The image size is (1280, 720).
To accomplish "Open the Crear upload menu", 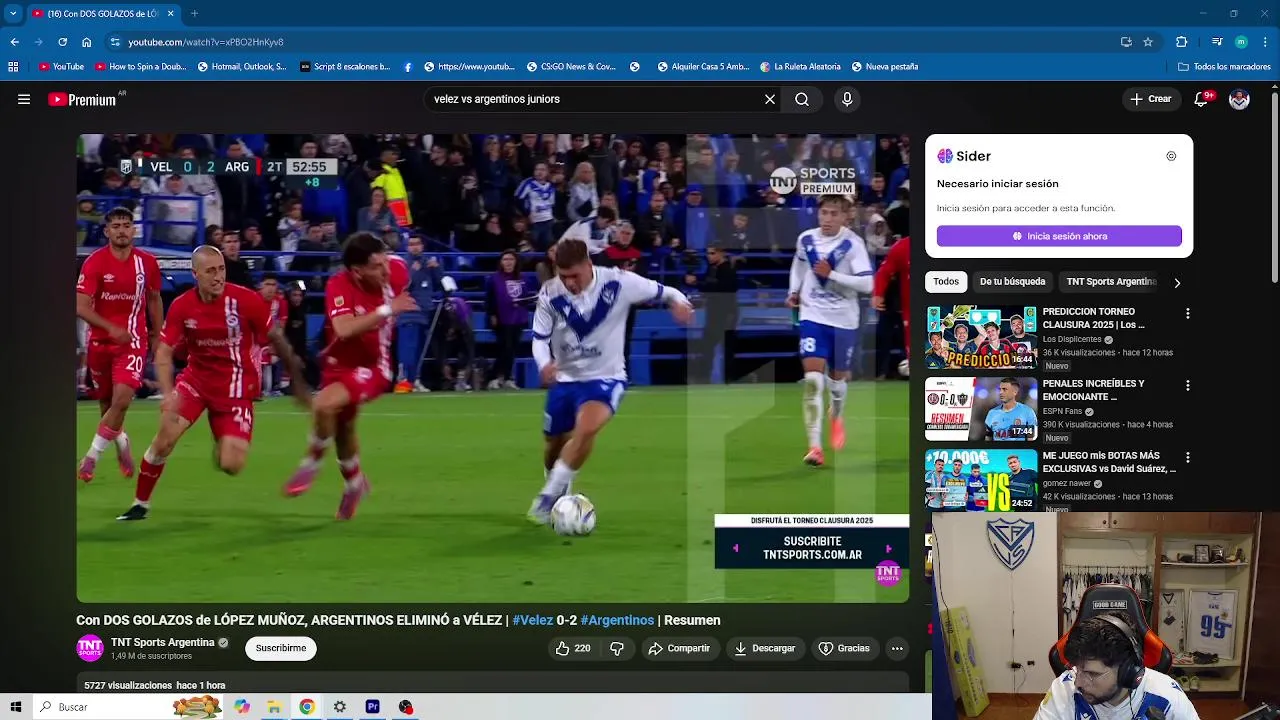I will pos(1151,99).
